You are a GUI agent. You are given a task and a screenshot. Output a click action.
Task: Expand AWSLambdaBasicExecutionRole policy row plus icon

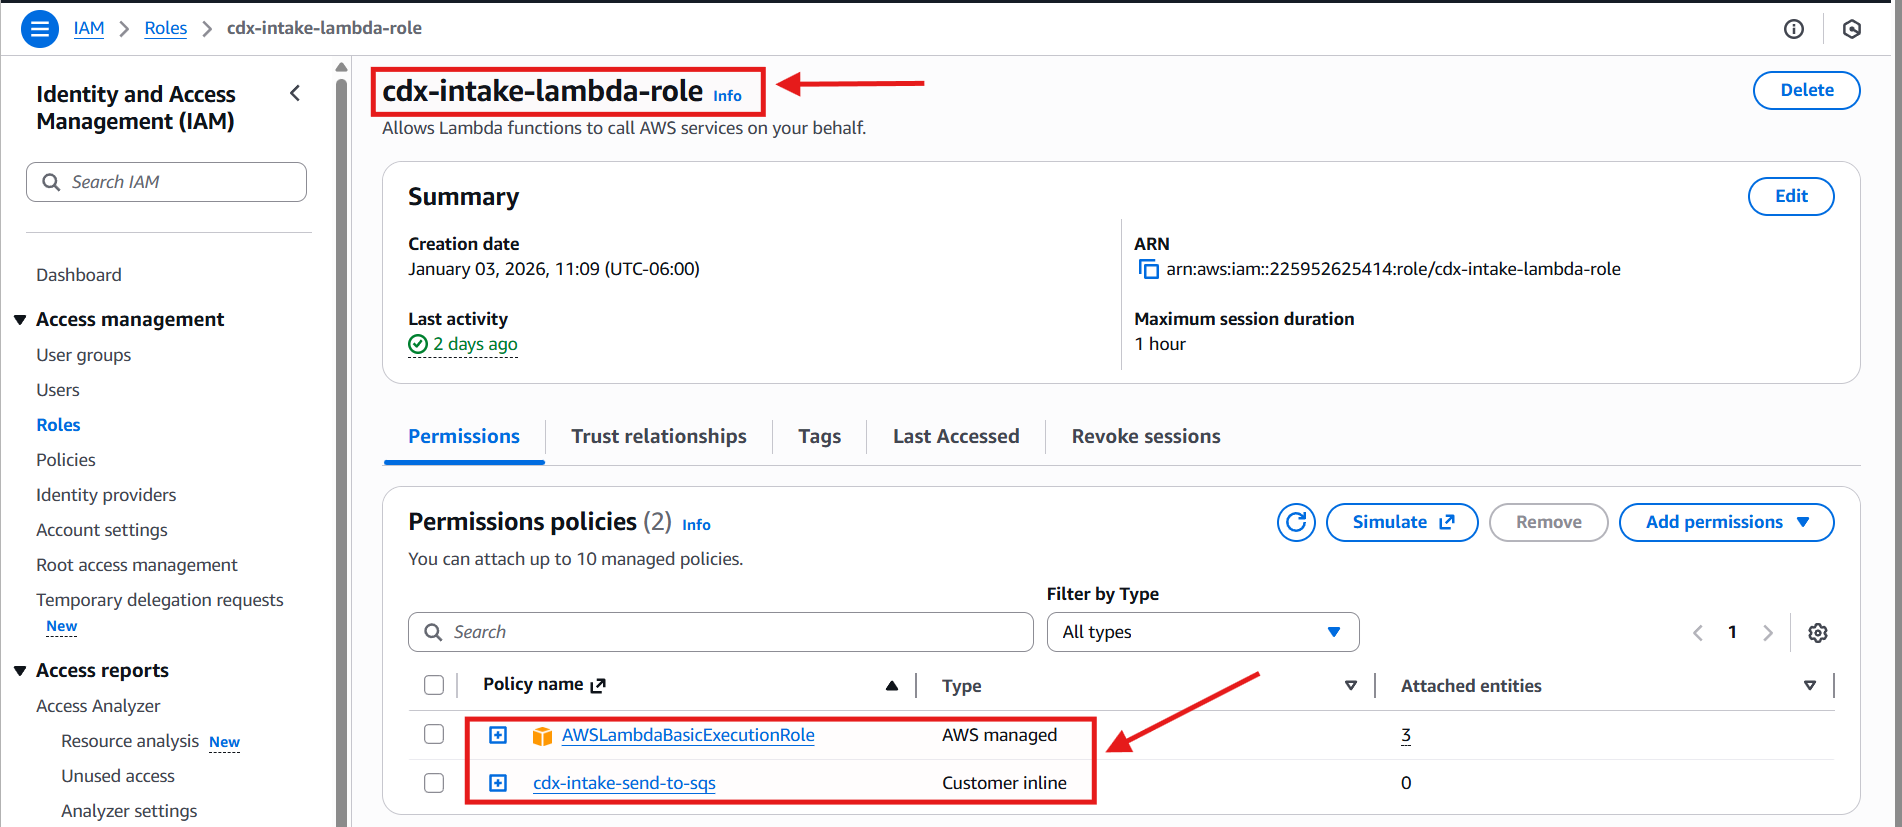click(x=498, y=735)
